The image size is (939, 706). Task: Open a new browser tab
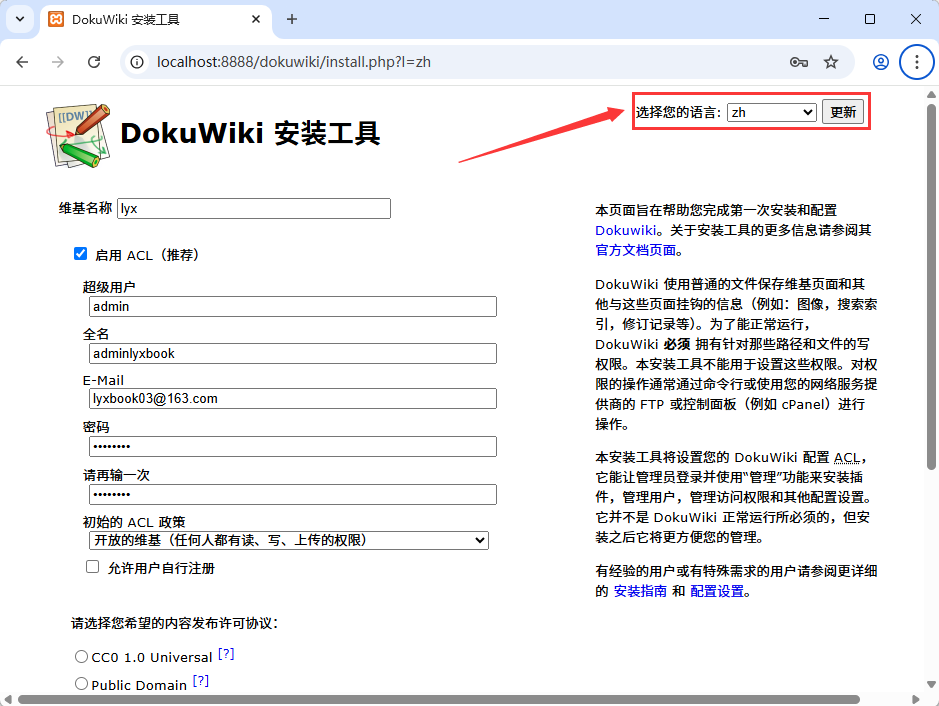pyautogui.click(x=290, y=19)
